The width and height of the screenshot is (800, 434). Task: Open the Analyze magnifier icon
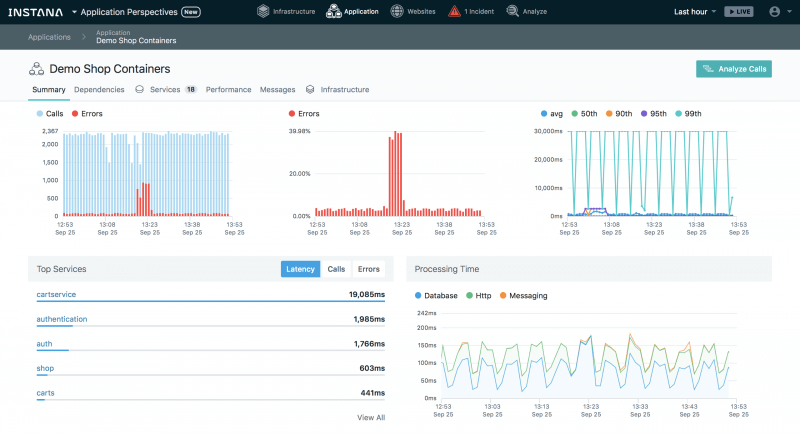pos(512,11)
